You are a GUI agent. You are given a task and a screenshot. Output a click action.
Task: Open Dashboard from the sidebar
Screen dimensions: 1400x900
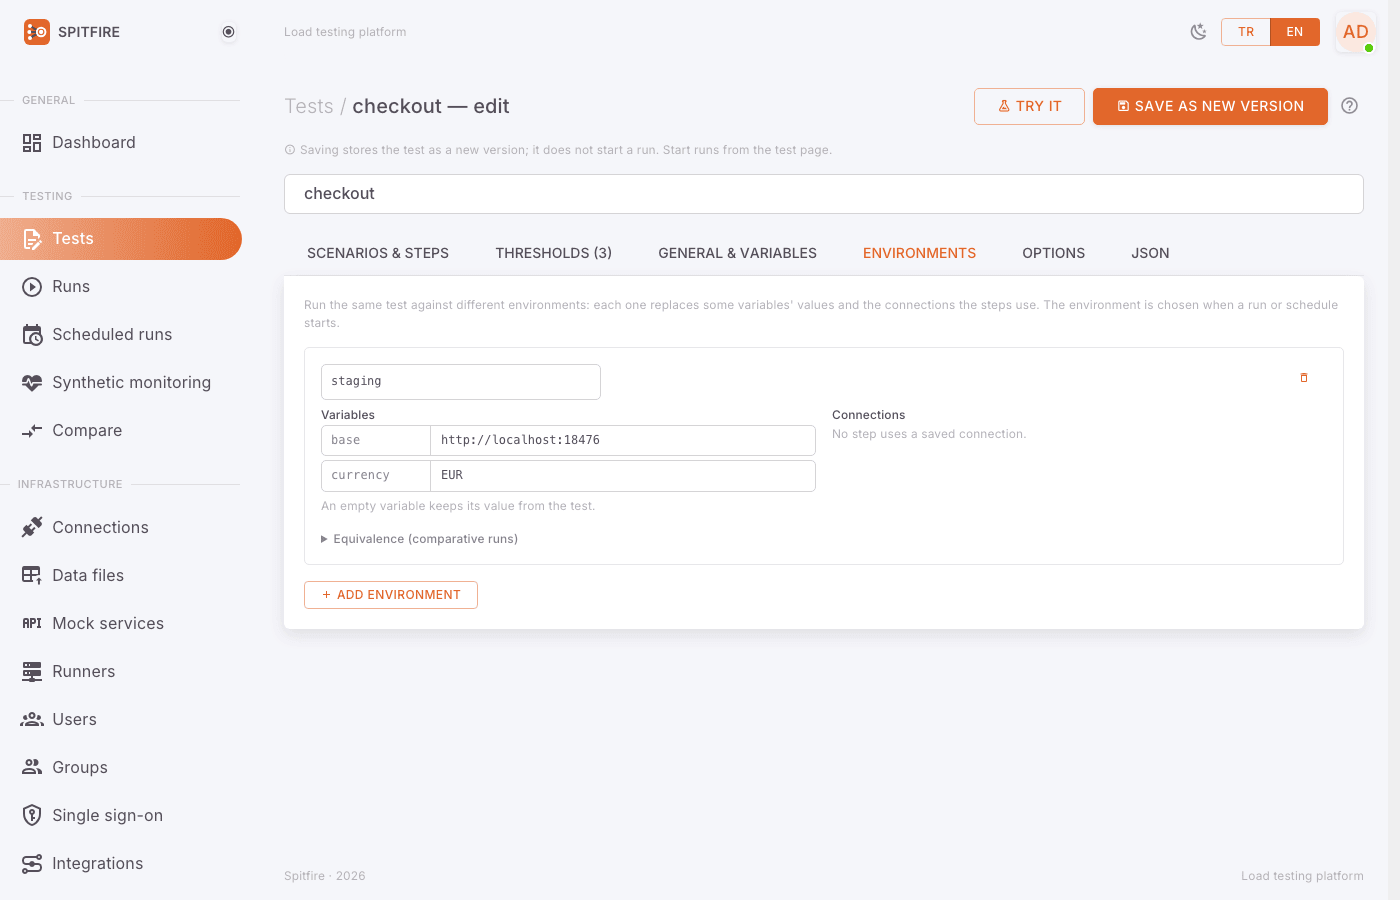point(120,143)
